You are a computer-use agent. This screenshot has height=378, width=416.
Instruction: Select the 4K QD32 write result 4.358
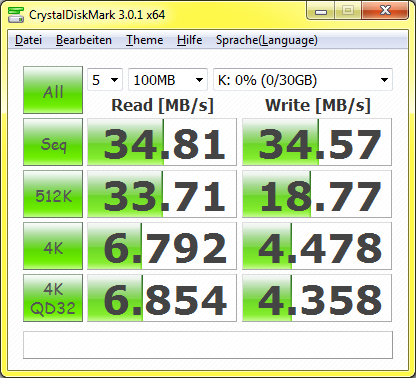(317, 298)
